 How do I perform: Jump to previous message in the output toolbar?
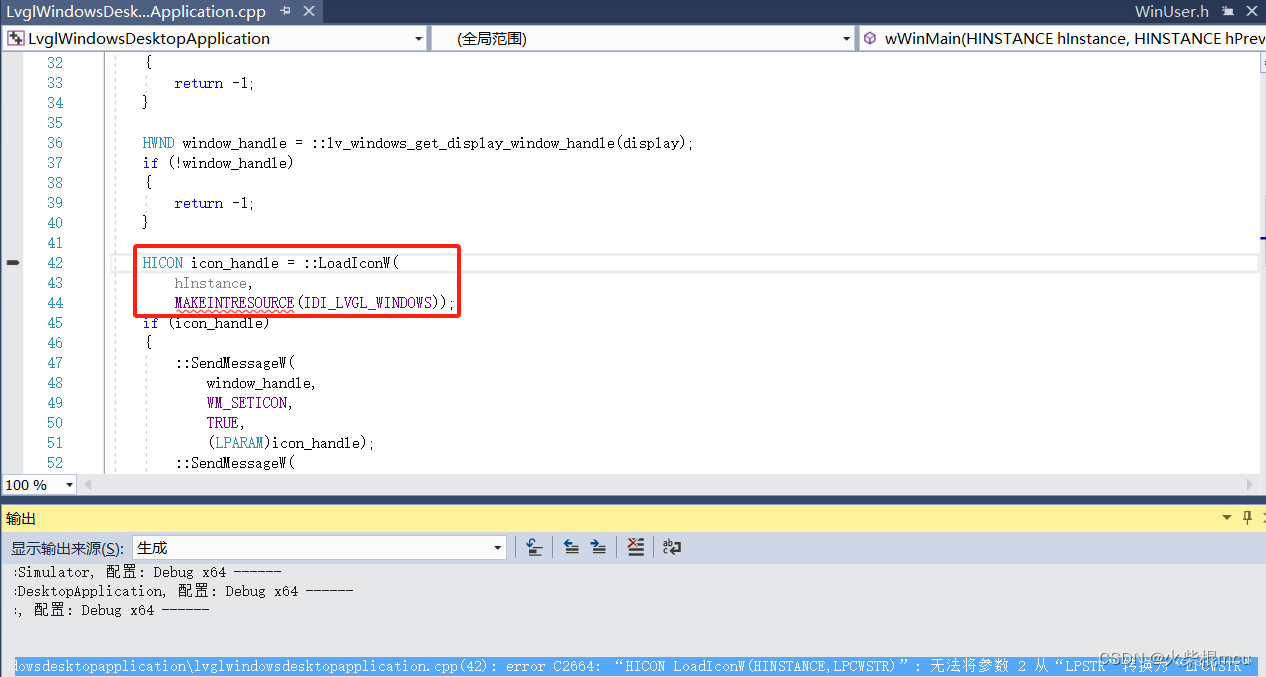pos(570,546)
